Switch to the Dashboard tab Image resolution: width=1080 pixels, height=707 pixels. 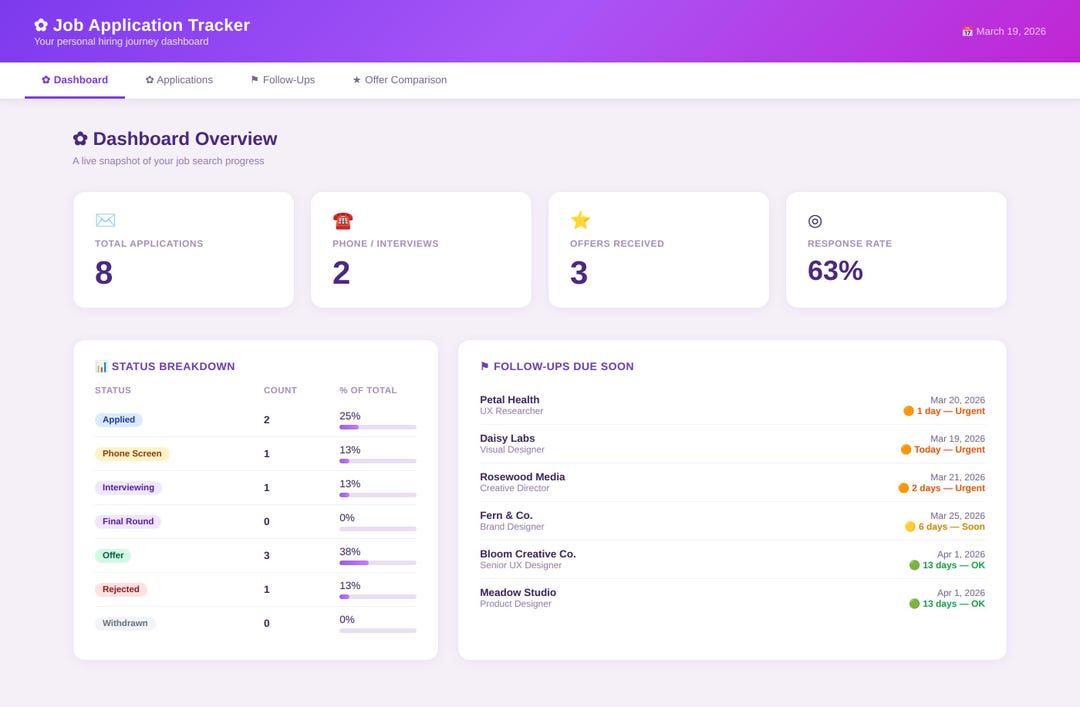tap(74, 80)
